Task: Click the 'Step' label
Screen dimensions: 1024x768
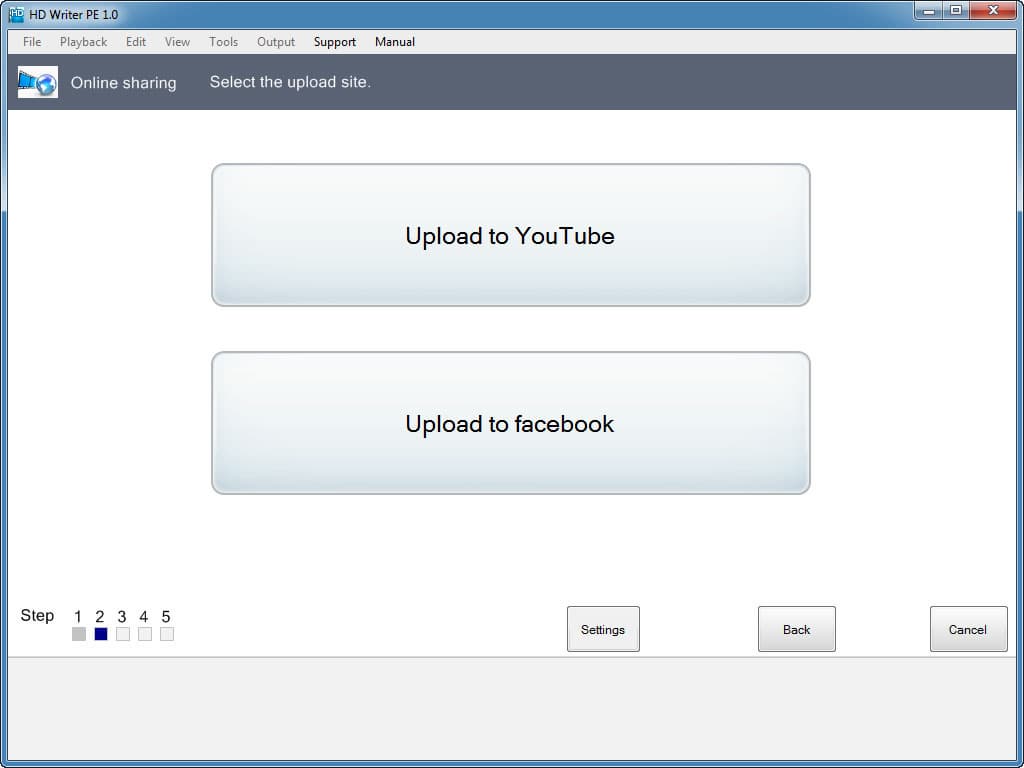Action: click(x=37, y=616)
